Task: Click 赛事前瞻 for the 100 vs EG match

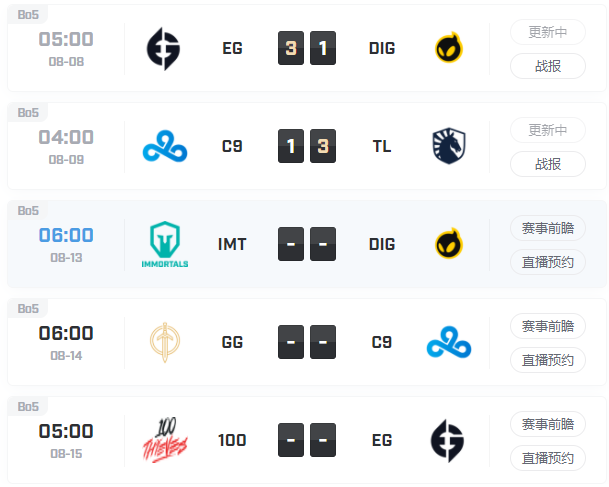Action: (548, 424)
